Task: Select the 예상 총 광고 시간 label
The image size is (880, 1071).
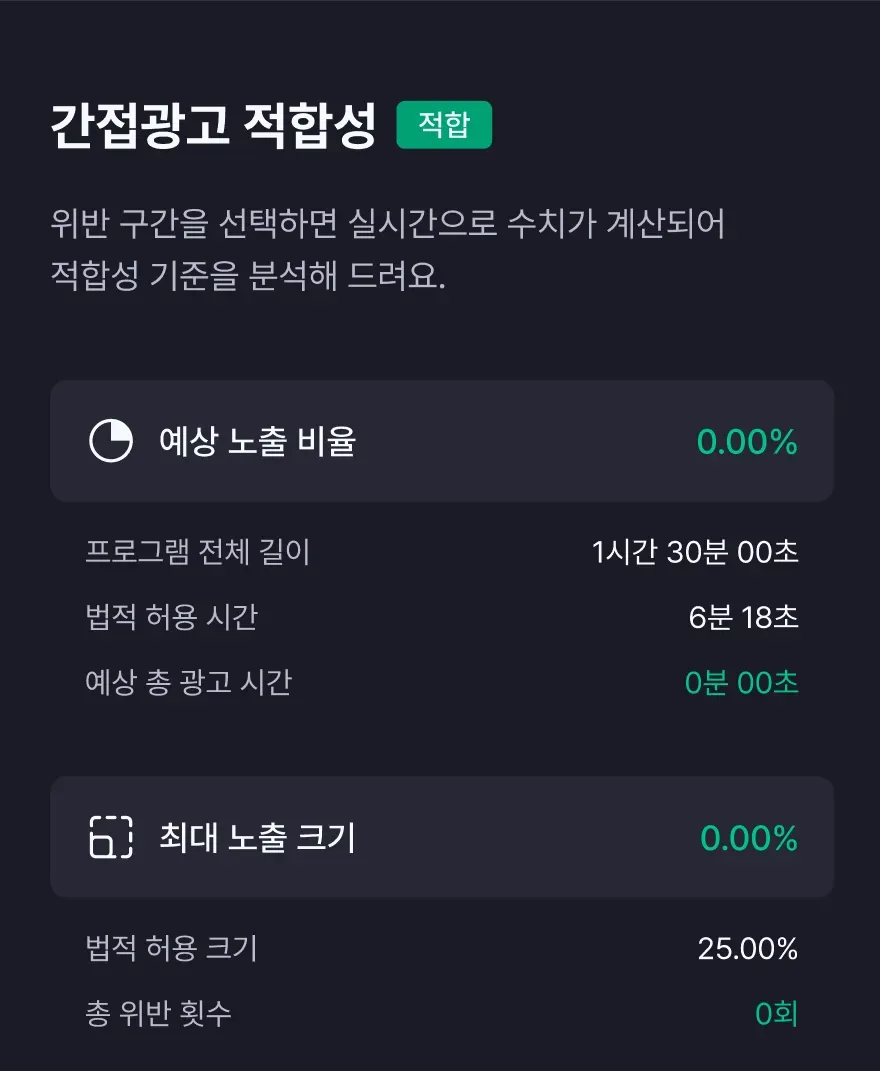Action: click(x=189, y=683)
